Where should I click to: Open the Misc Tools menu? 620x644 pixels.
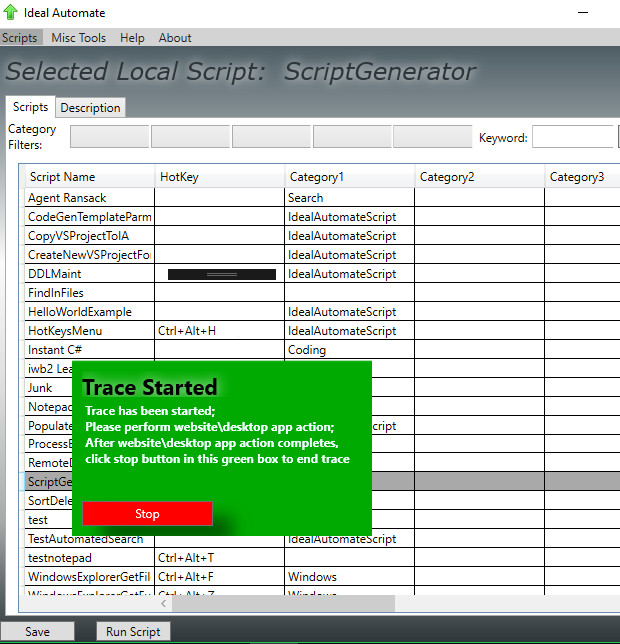coord(78,38)
